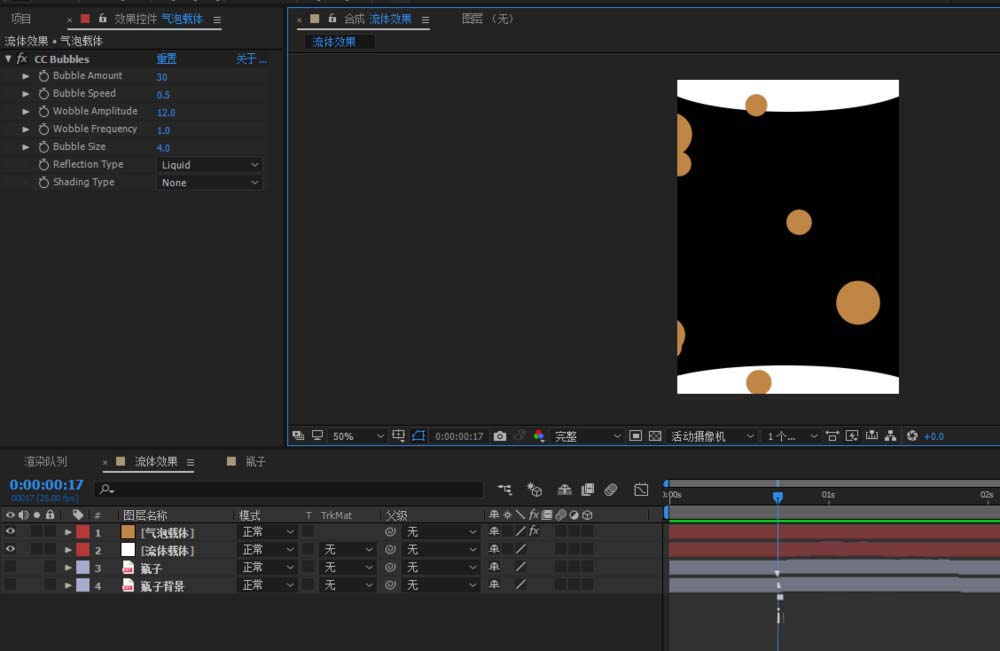Click 重置 to reset CC Bubbles
The width and height of the screenshot is (1000, 651).
coord(166,59)
